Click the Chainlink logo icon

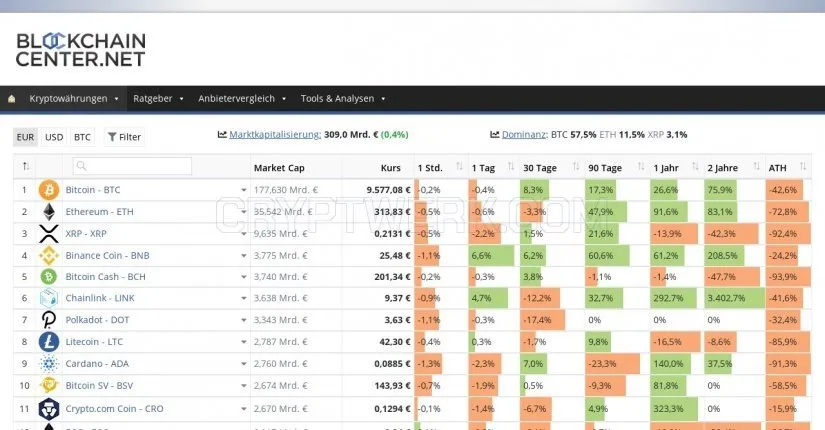click(x=49, y=298)
